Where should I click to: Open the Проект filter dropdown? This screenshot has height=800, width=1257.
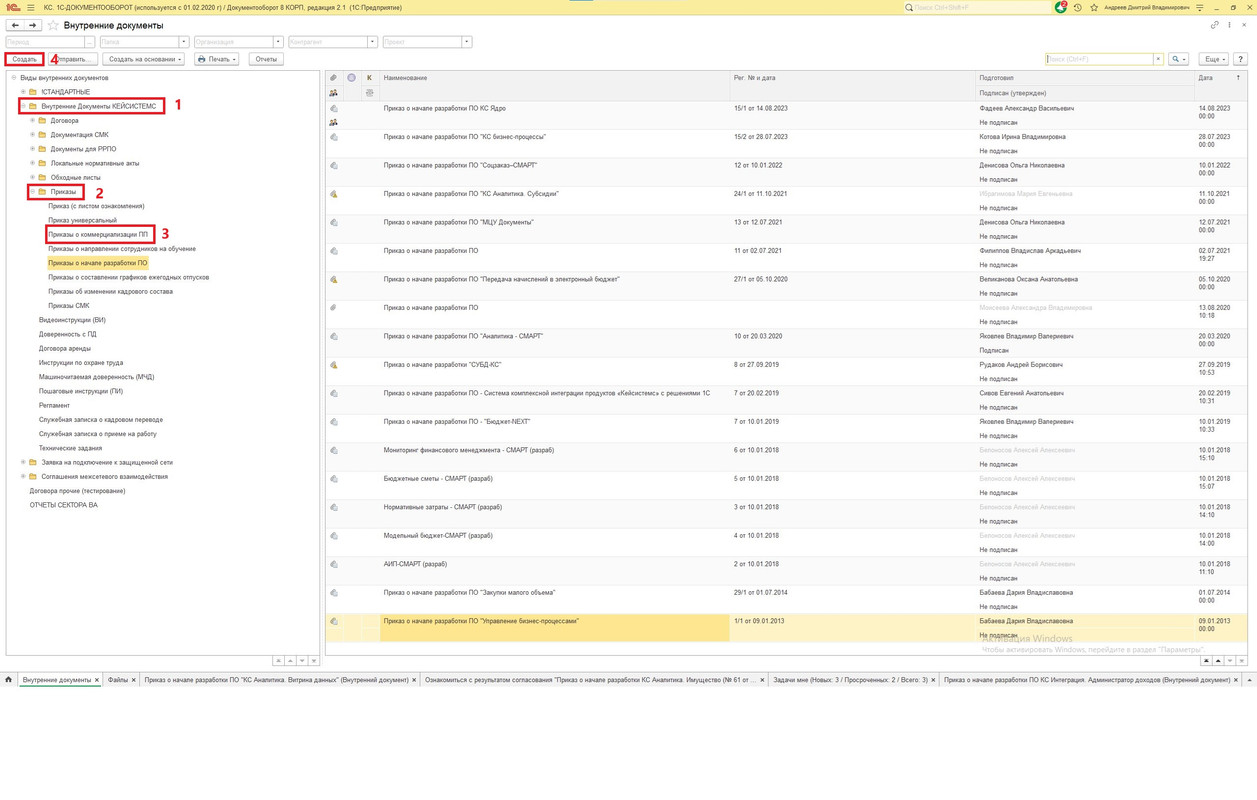tap(467, 42)
